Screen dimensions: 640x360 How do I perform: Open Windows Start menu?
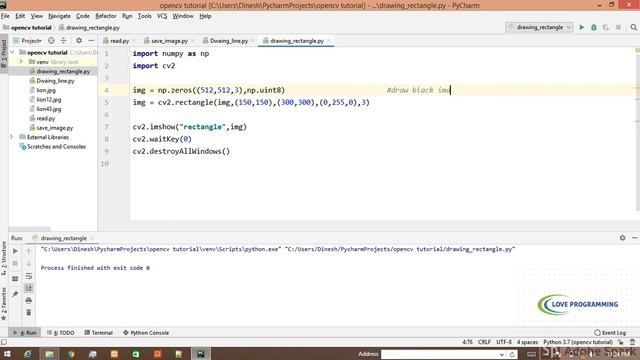pos(7,354)
